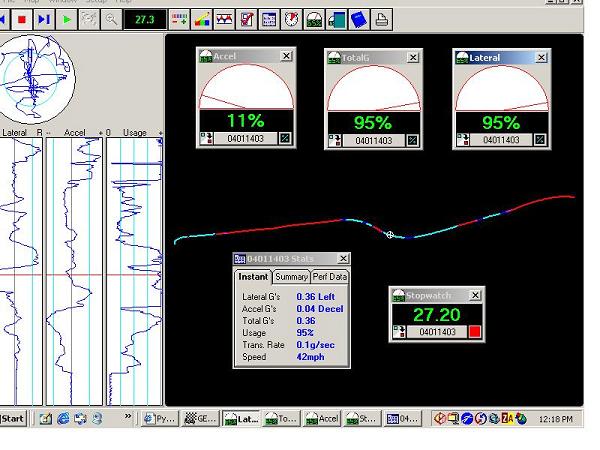Click the gauge meter toolbar icon
600x450 pixels.
(313, 19)
